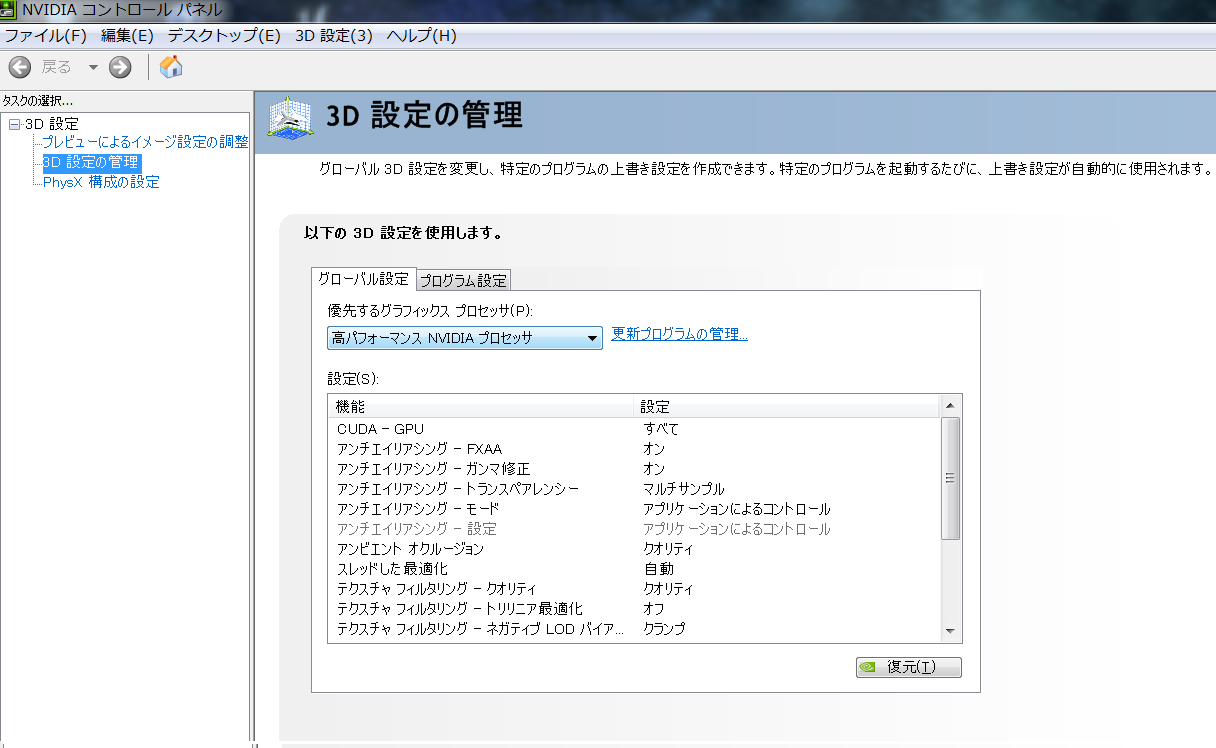Image resolution: width=1216 pixels, height=748 pixels.
Task: Switch to the プログラム設定 tab
Action: click(464, 280)
